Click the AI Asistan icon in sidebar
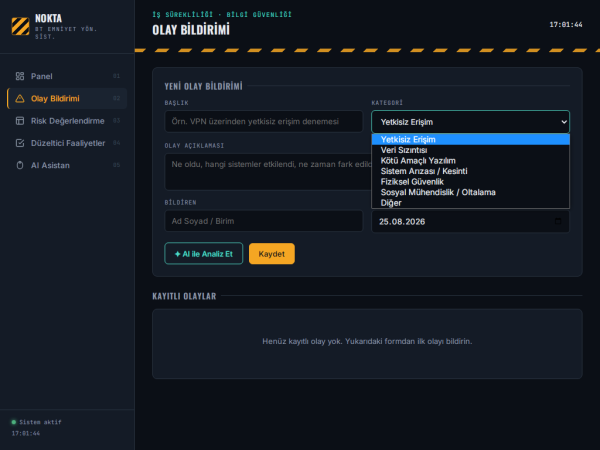The image size is (600, 450). coord(20,165)
